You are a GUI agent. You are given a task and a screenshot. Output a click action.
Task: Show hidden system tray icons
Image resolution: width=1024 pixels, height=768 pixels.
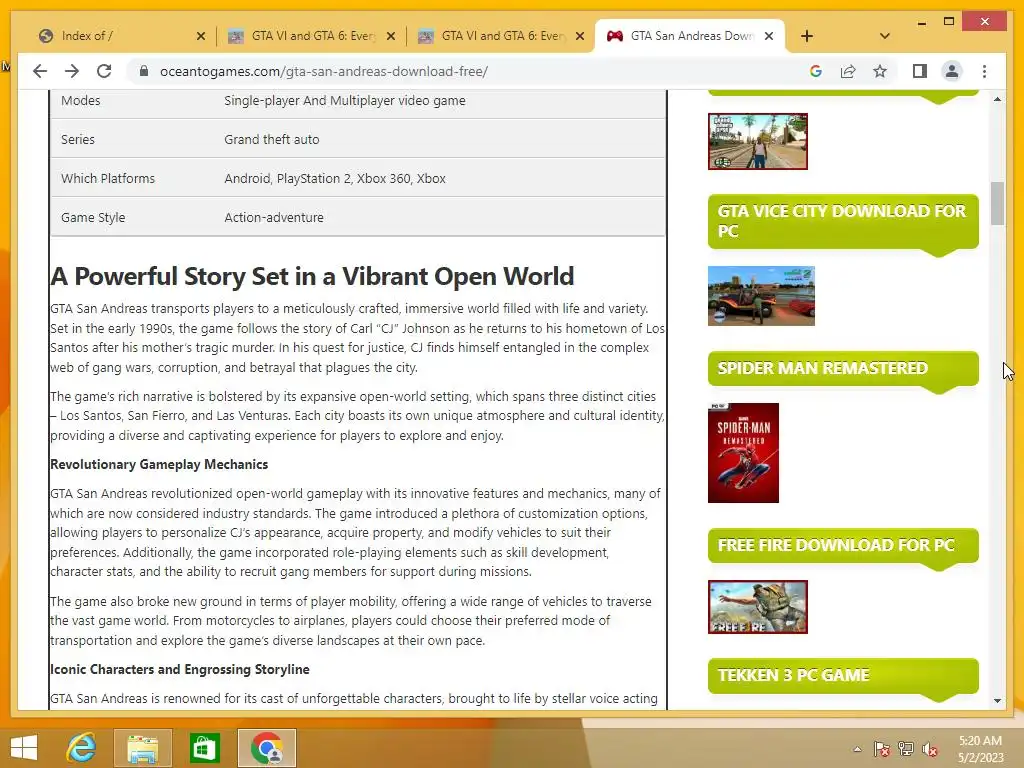point(857,749)
